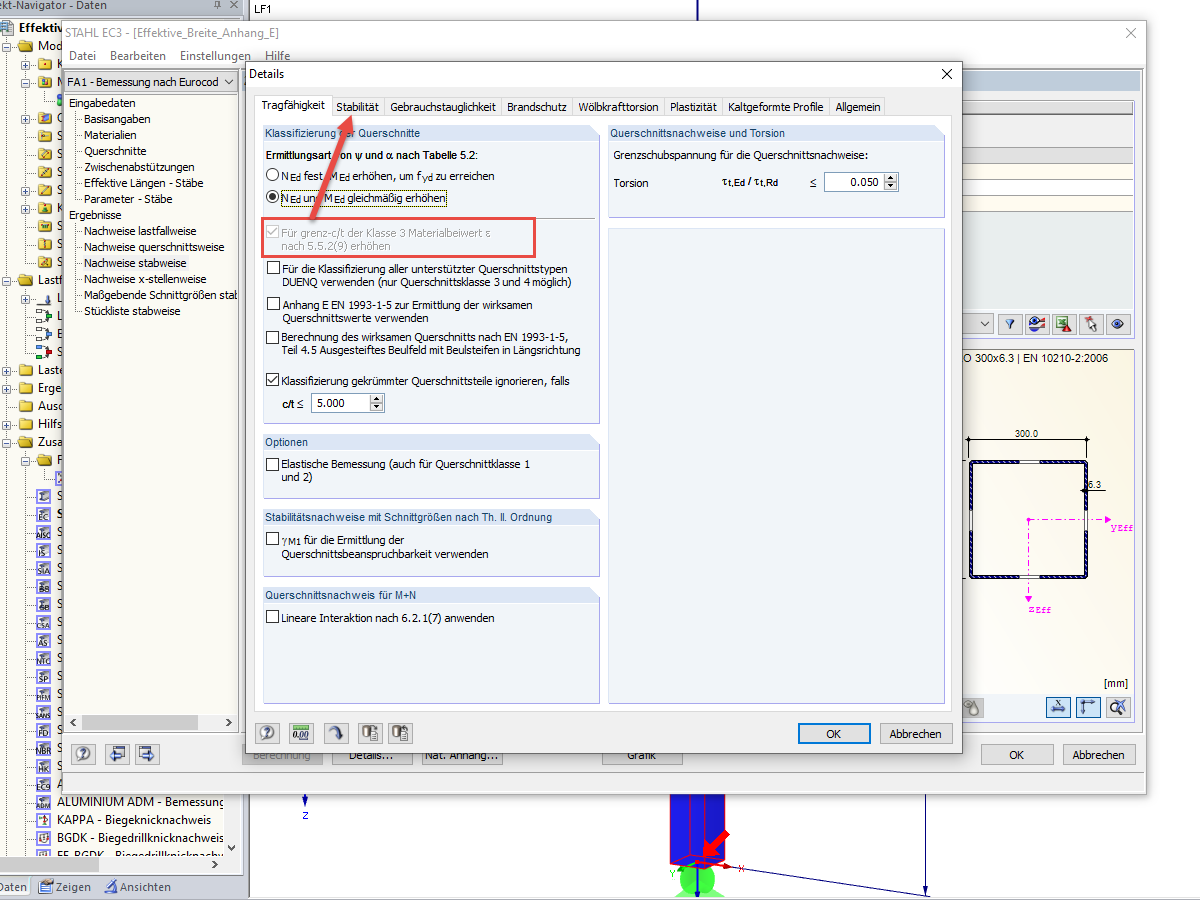Open the Wölbkrafttorsion tab
This screenshot has width=1200, height=900.
coord(618,107)
